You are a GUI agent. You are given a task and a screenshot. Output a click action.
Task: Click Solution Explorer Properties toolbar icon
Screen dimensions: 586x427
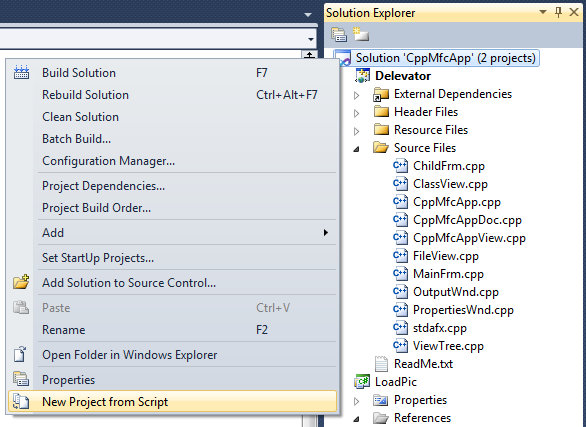339,34
